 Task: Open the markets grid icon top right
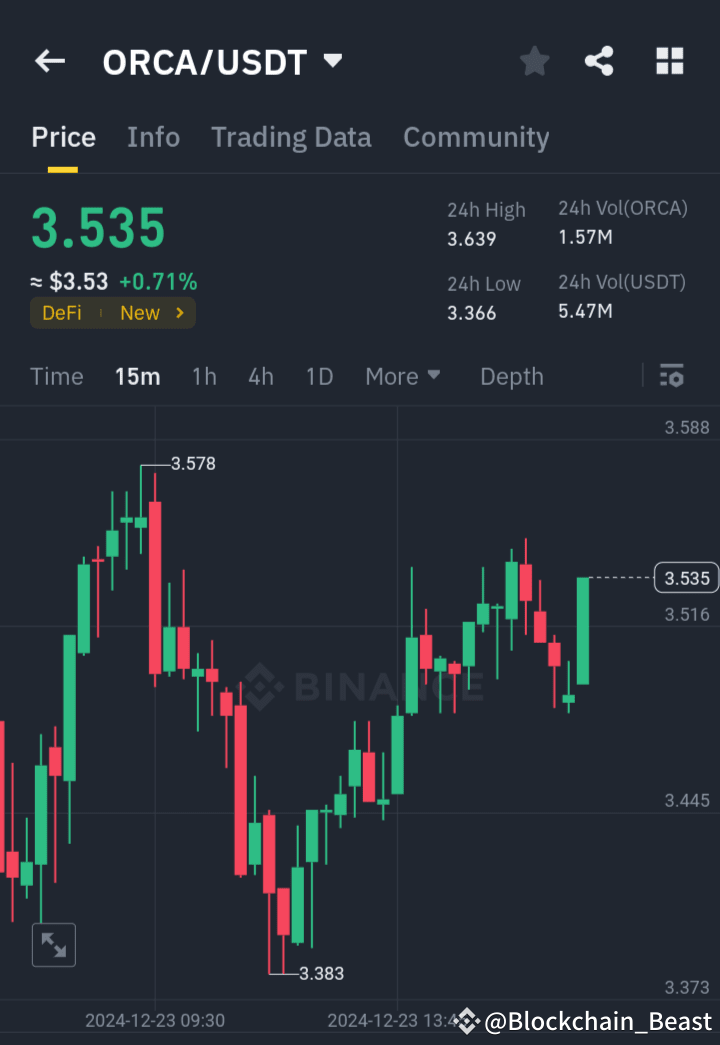tap(669, 61)
